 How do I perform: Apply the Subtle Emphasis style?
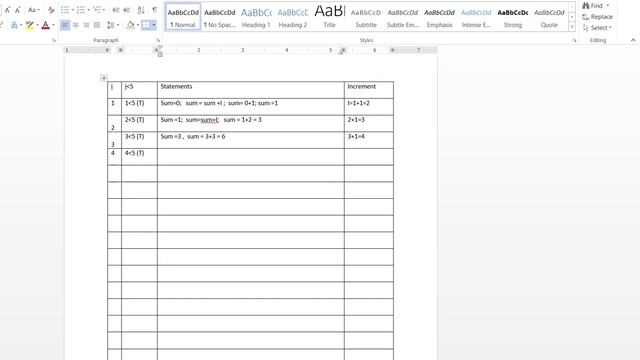[x=403, y=17]
